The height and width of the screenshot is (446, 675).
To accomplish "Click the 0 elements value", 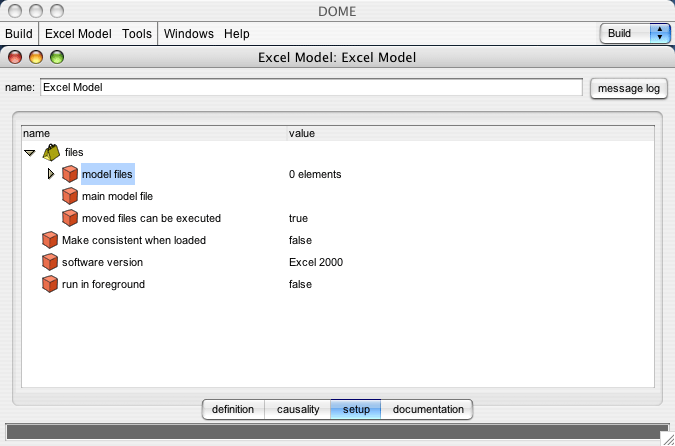I will pos(315,174).
